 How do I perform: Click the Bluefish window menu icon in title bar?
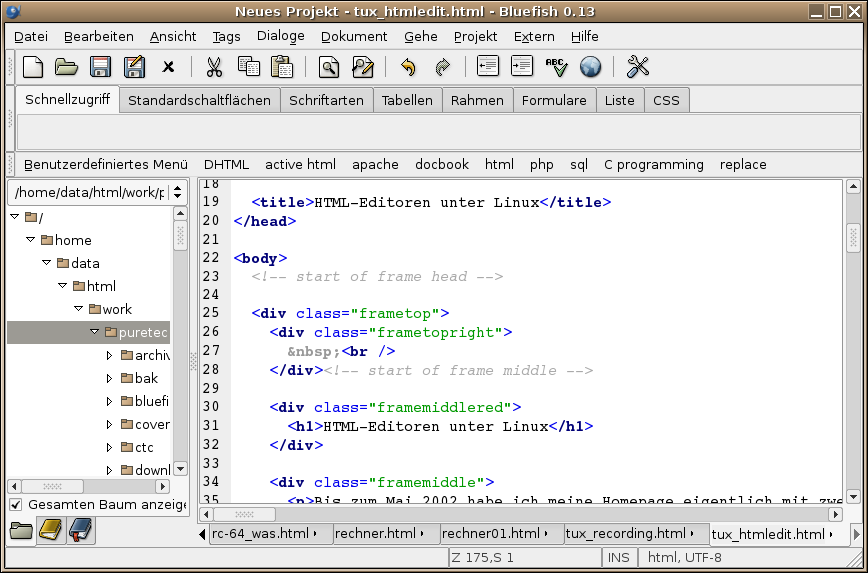[x=13, y=11]
